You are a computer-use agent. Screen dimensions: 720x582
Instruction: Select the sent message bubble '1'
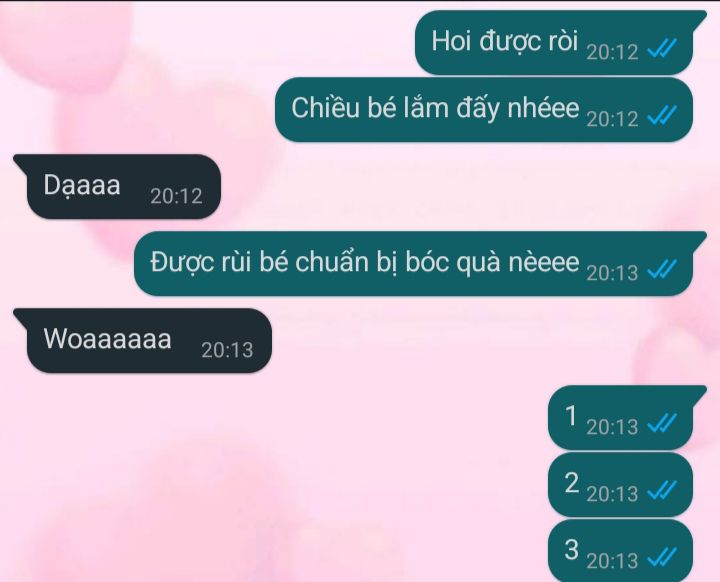tap(627, 418)
